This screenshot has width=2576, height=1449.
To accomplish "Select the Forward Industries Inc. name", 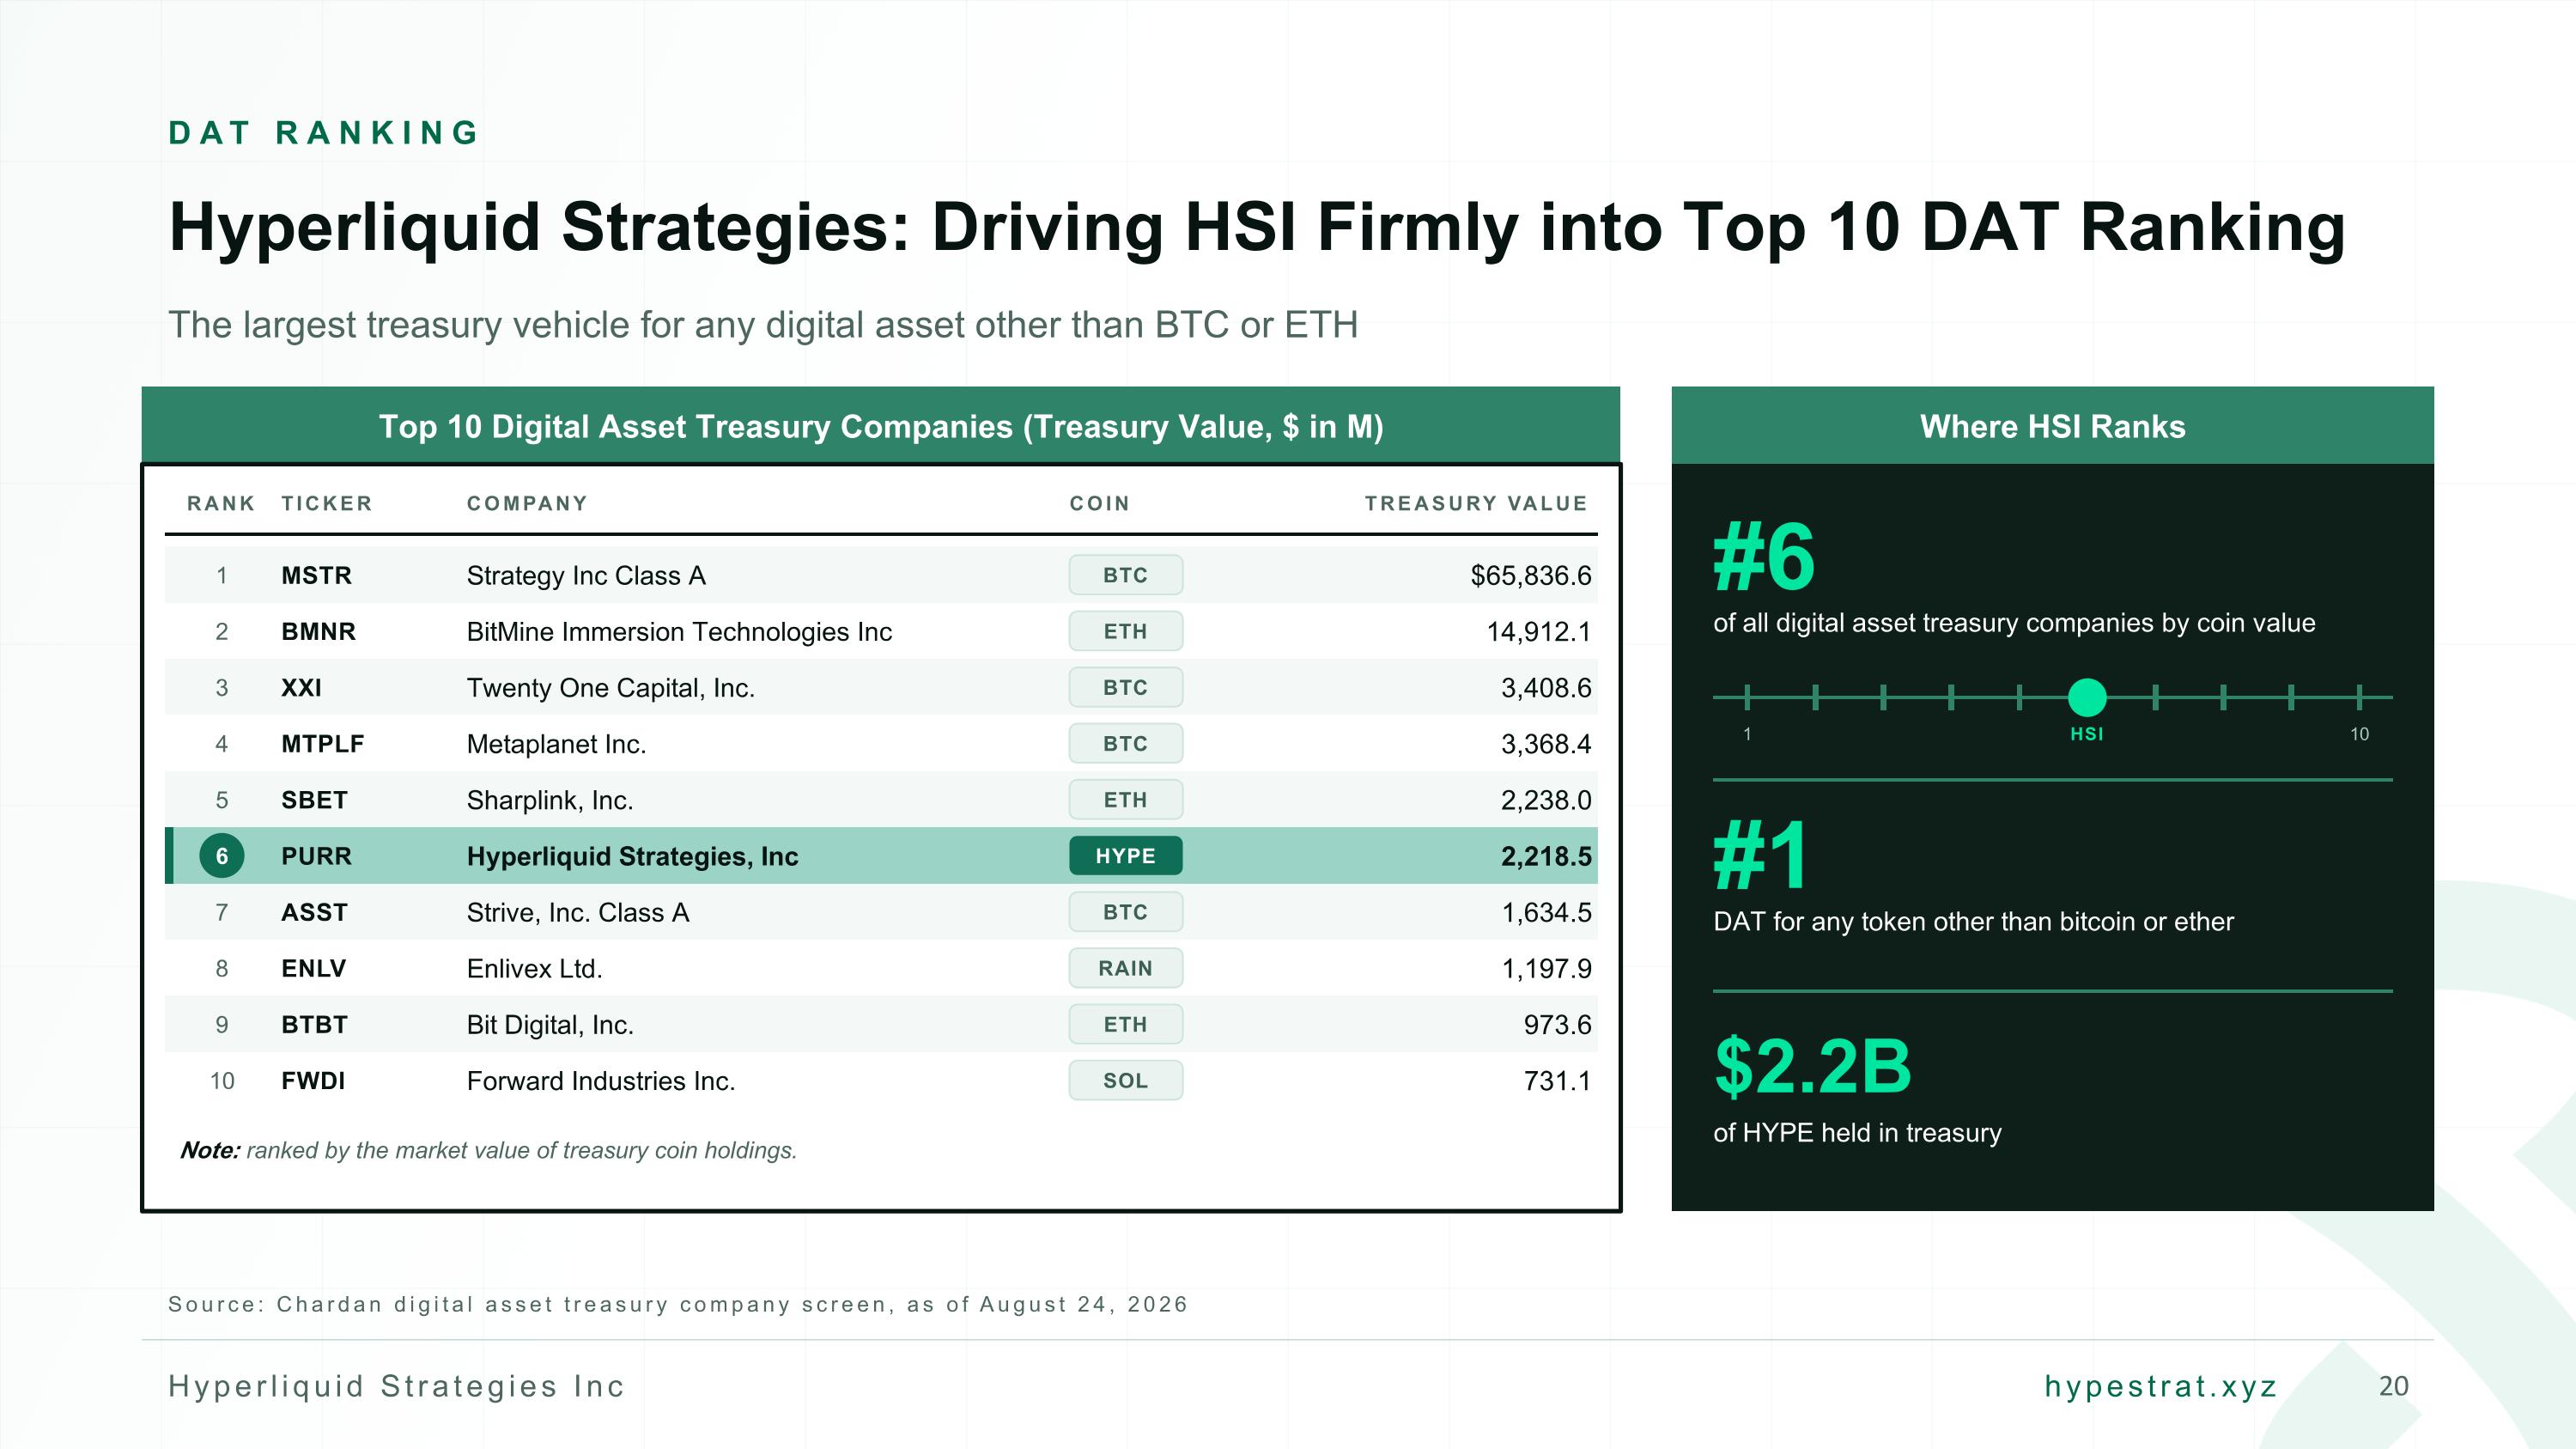I will point(601,1080).
